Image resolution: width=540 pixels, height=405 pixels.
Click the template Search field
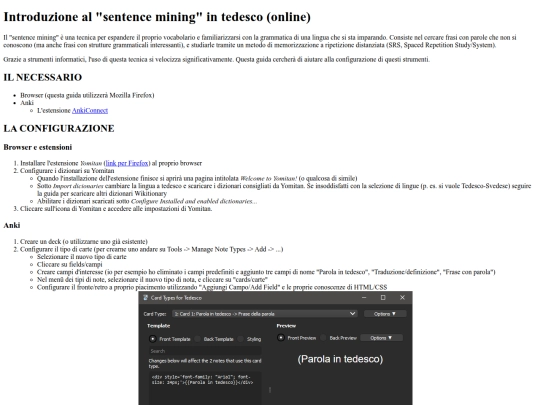click(x=205, y=351)
